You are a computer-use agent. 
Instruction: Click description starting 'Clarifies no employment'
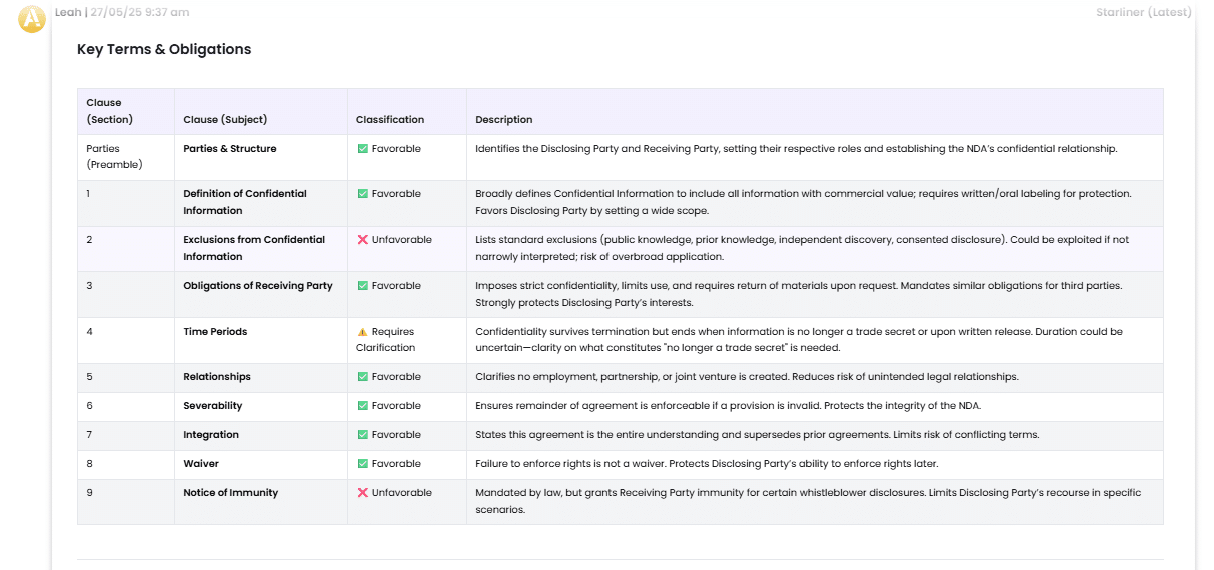tap(747, 377)
